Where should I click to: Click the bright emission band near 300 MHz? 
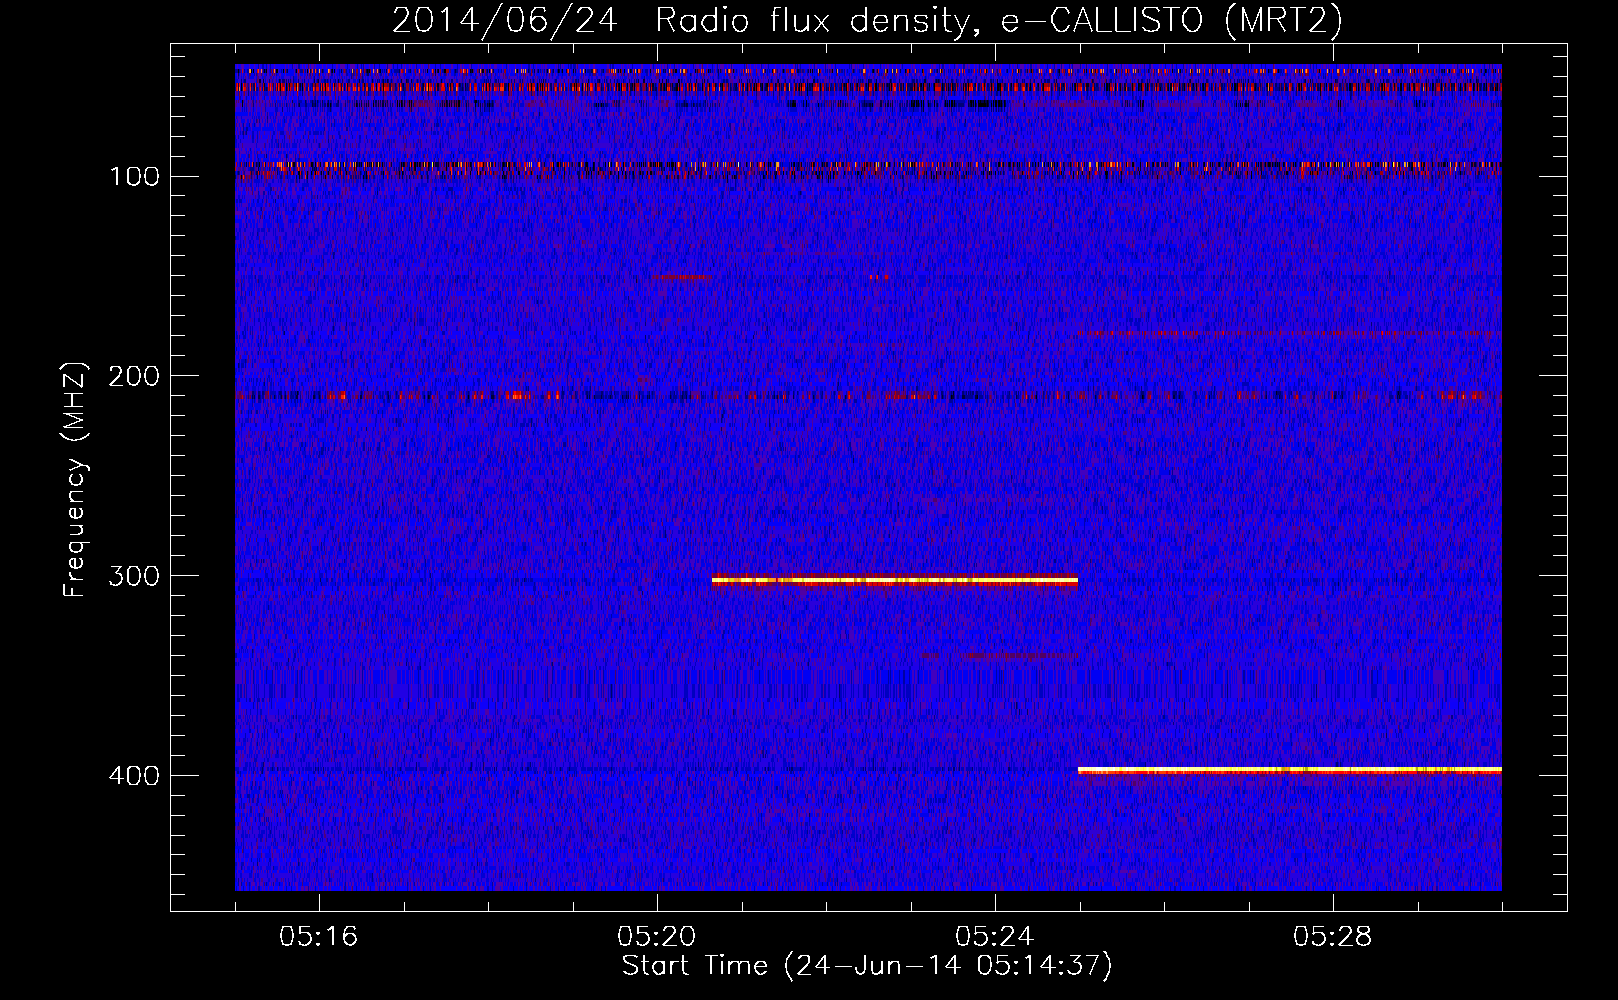[x=895, y=580]
